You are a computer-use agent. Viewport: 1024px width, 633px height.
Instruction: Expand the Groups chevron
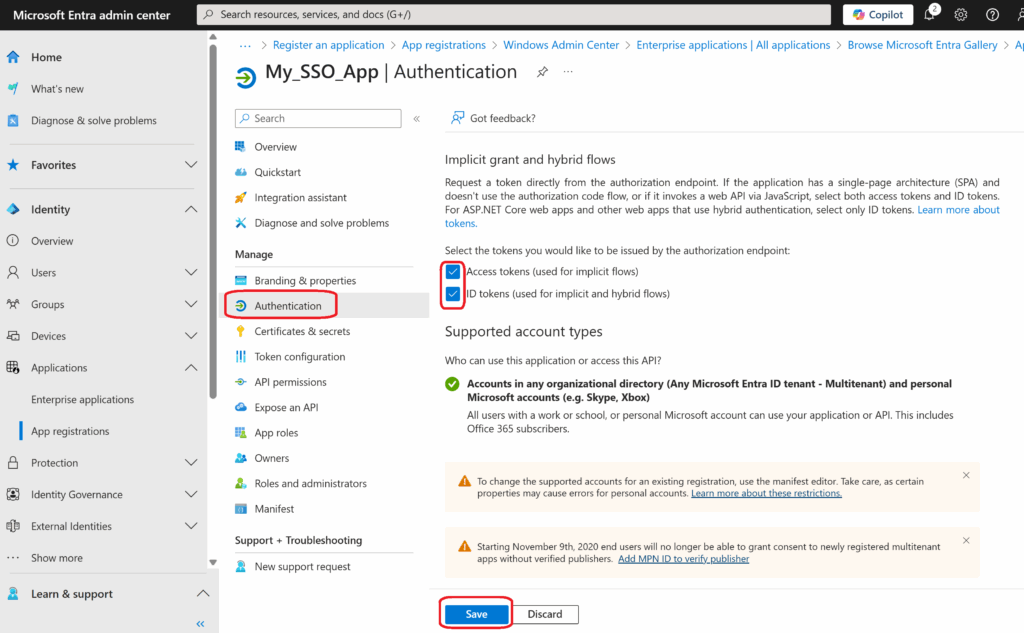pyautogui.click(x=190, y=304)
